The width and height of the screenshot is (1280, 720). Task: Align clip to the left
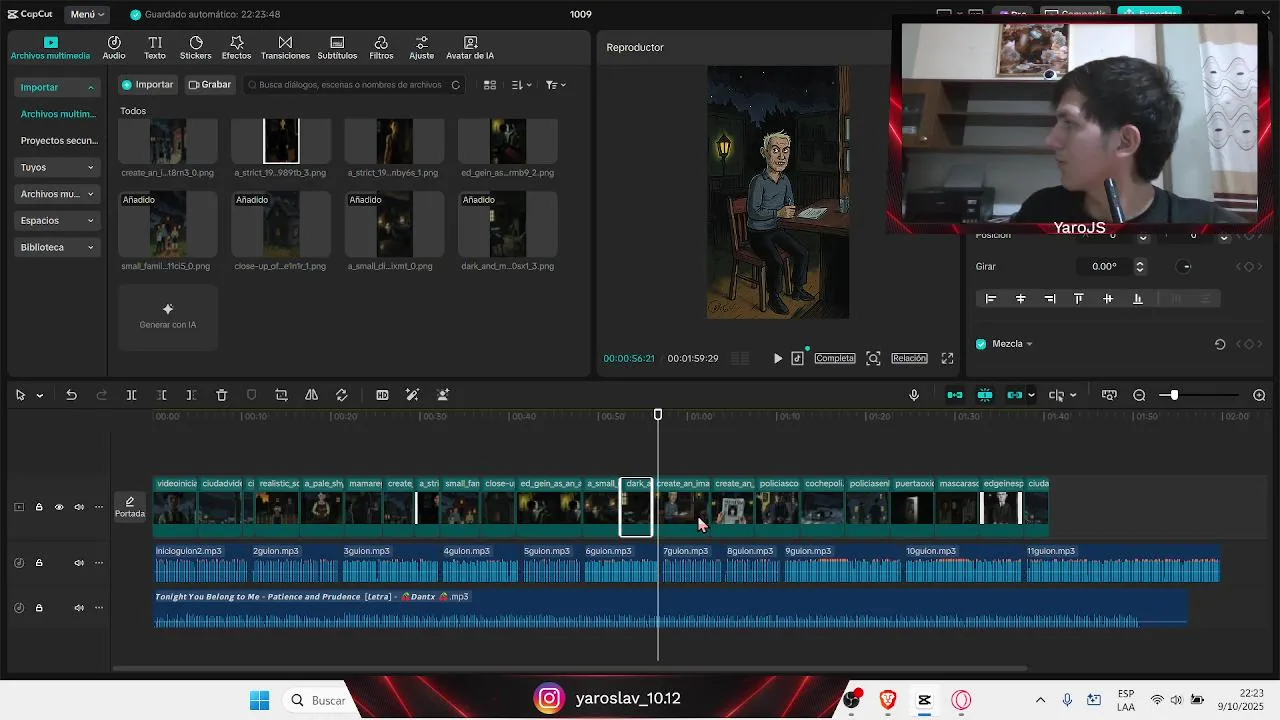click(991, 299)
